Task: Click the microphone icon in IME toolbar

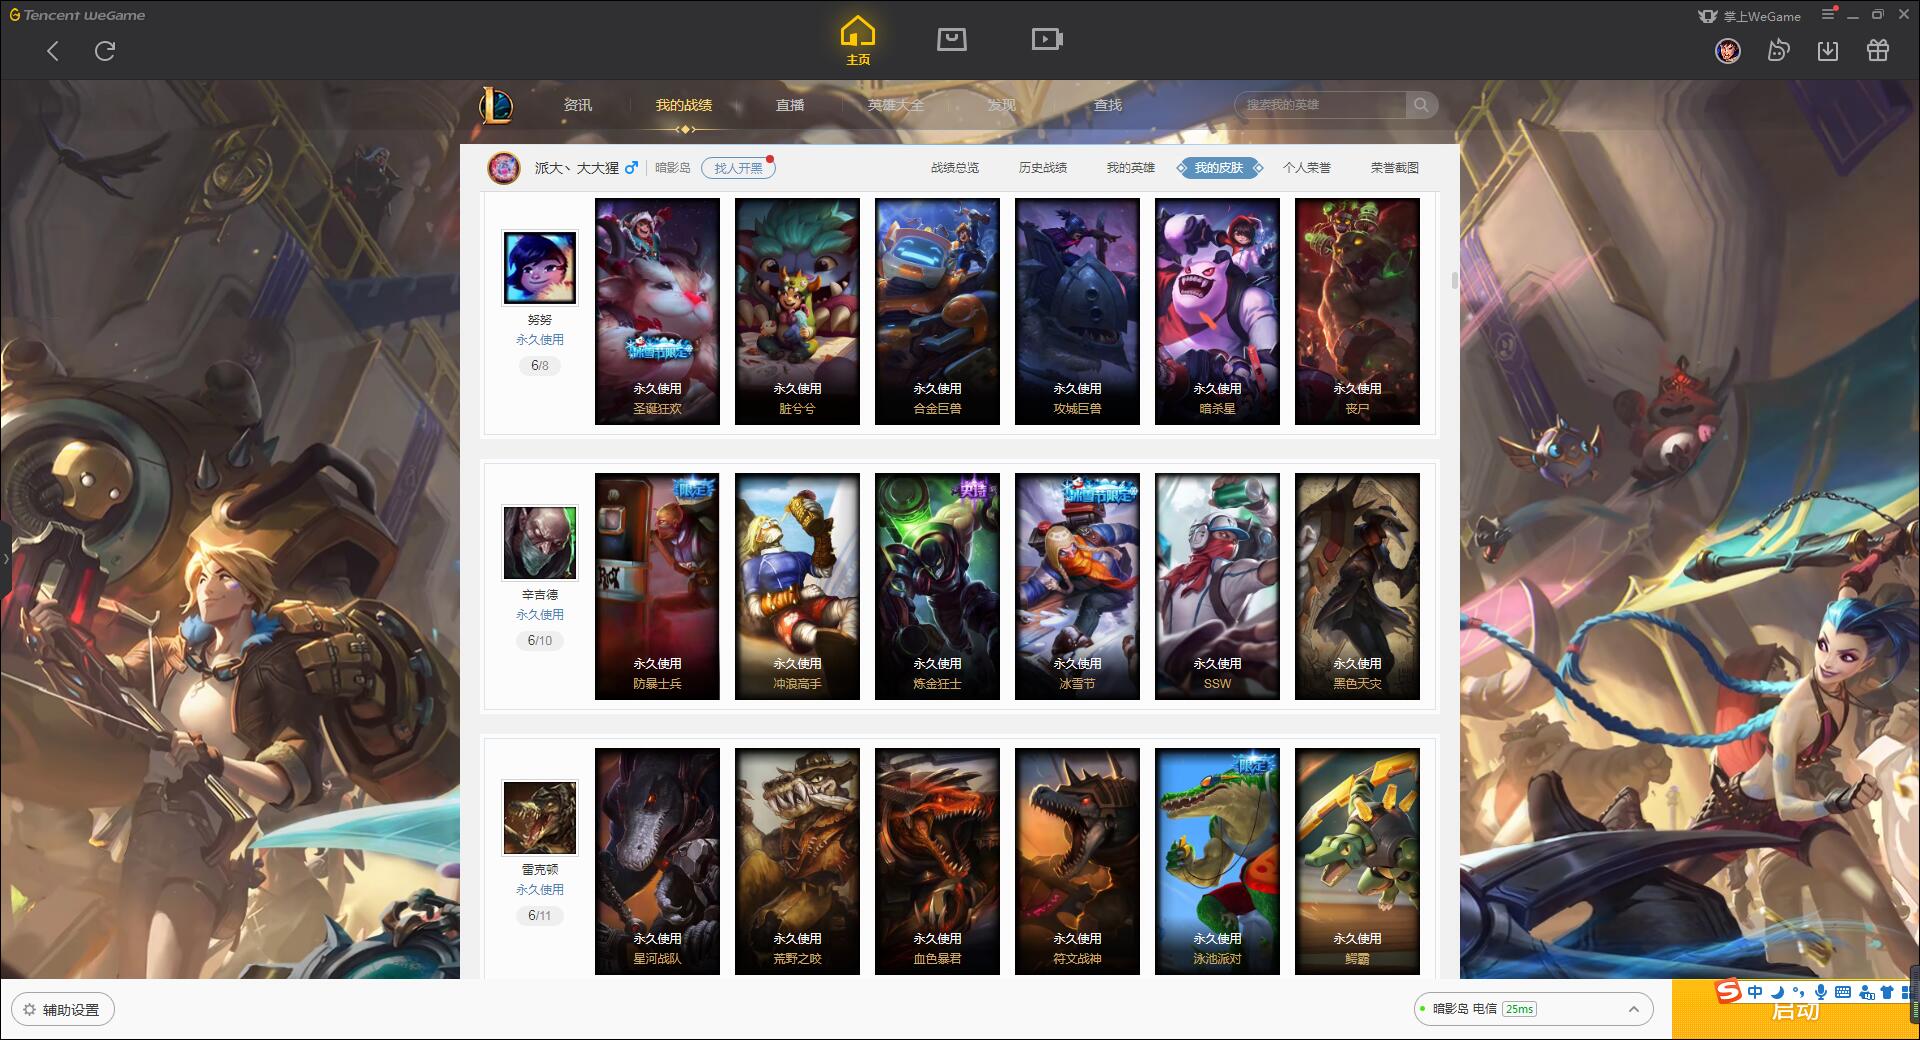Action: (1821, 992)
